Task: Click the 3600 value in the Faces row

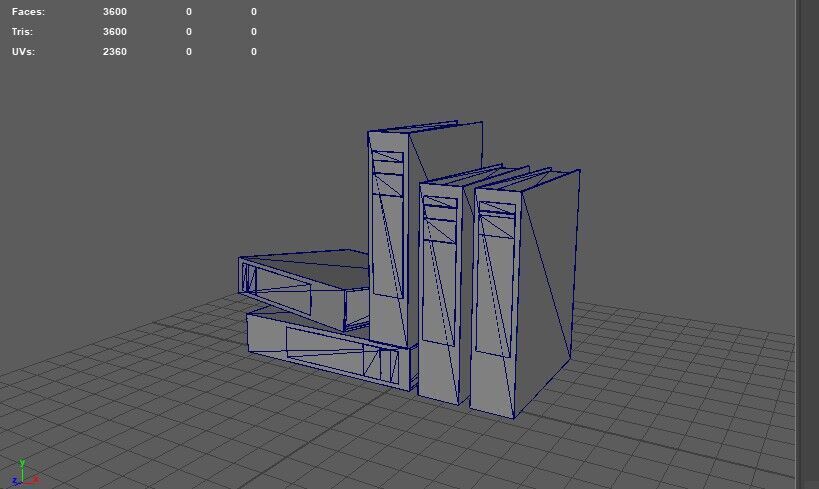Action: (x=114, y=11)
